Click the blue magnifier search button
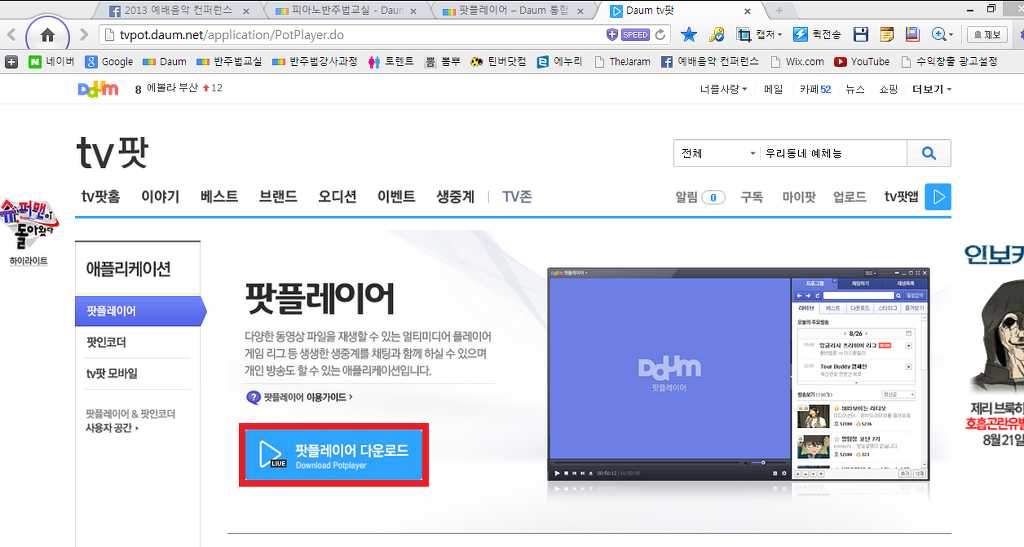Viewport: 1024px width, 547px height. 929,153
